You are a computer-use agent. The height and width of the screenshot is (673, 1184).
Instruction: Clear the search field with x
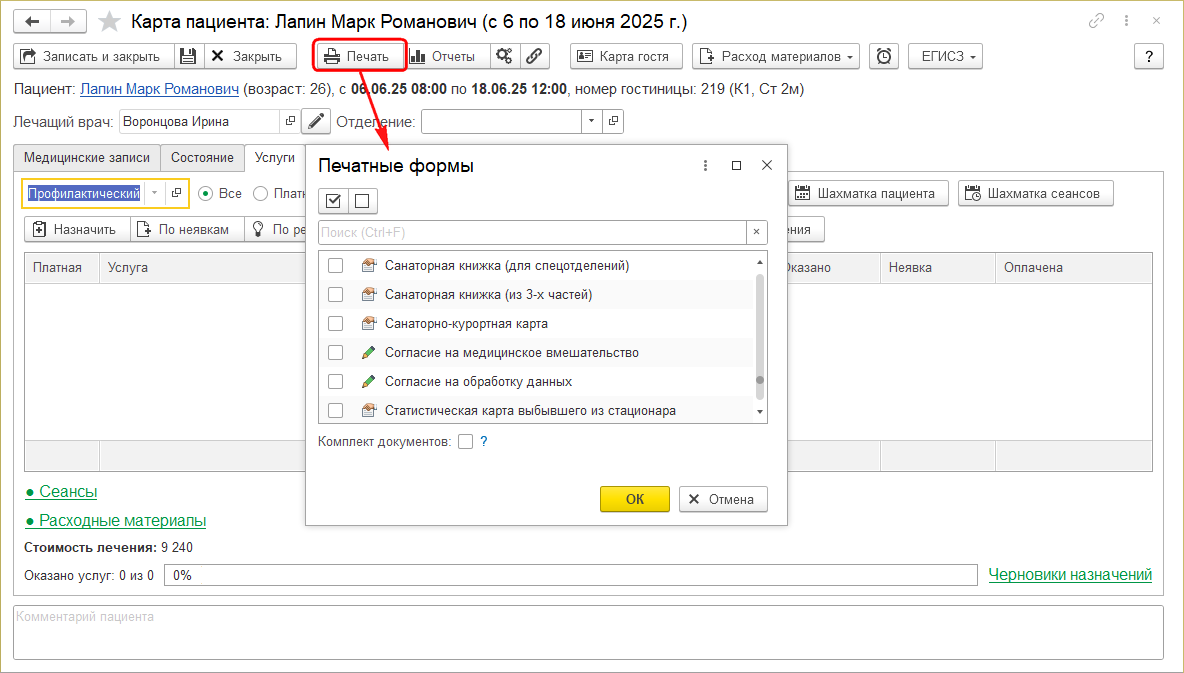click(757, 232)
